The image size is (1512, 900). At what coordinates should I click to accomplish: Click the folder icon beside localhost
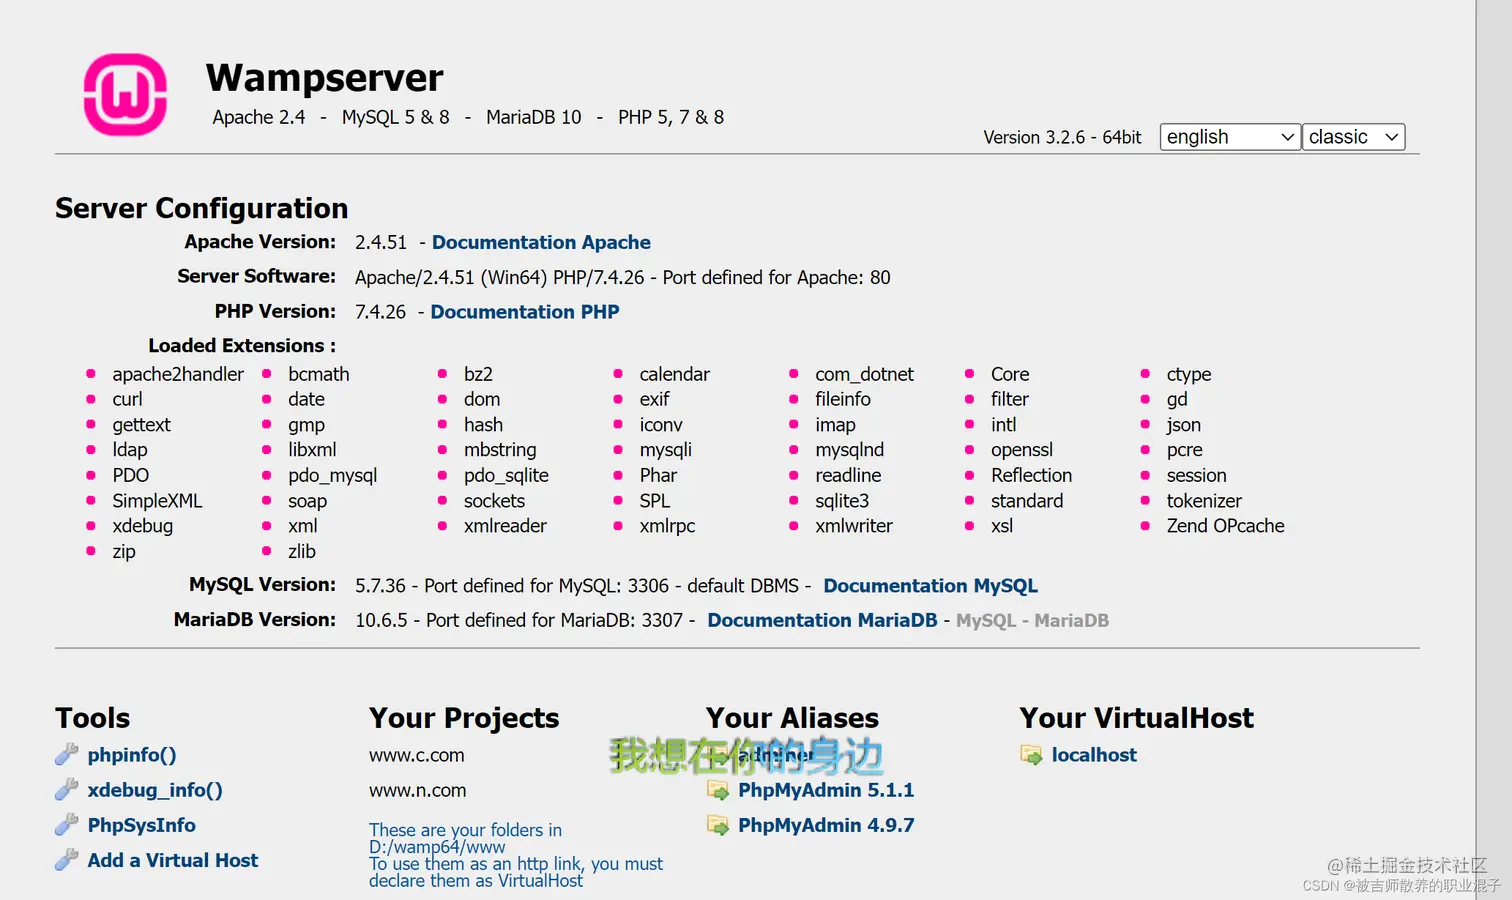click(1031, 755)
